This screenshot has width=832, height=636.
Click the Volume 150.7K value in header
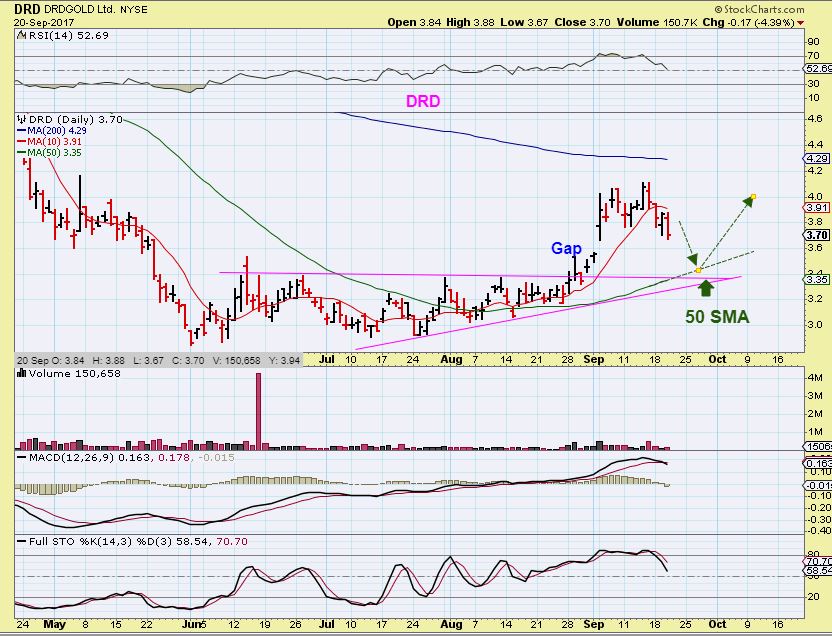click(x=656, y=22)
